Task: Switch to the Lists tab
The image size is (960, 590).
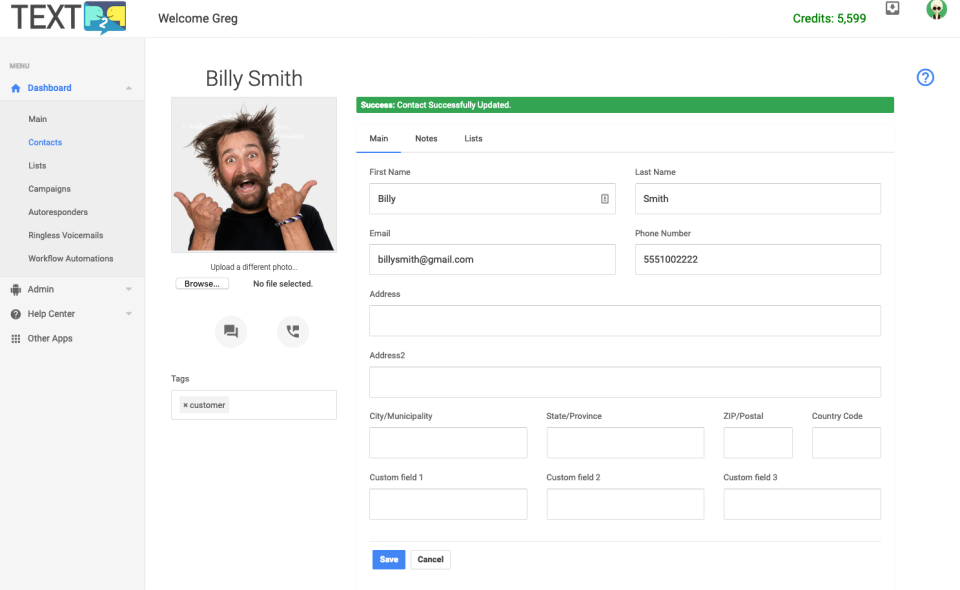Action: point(473,138)
